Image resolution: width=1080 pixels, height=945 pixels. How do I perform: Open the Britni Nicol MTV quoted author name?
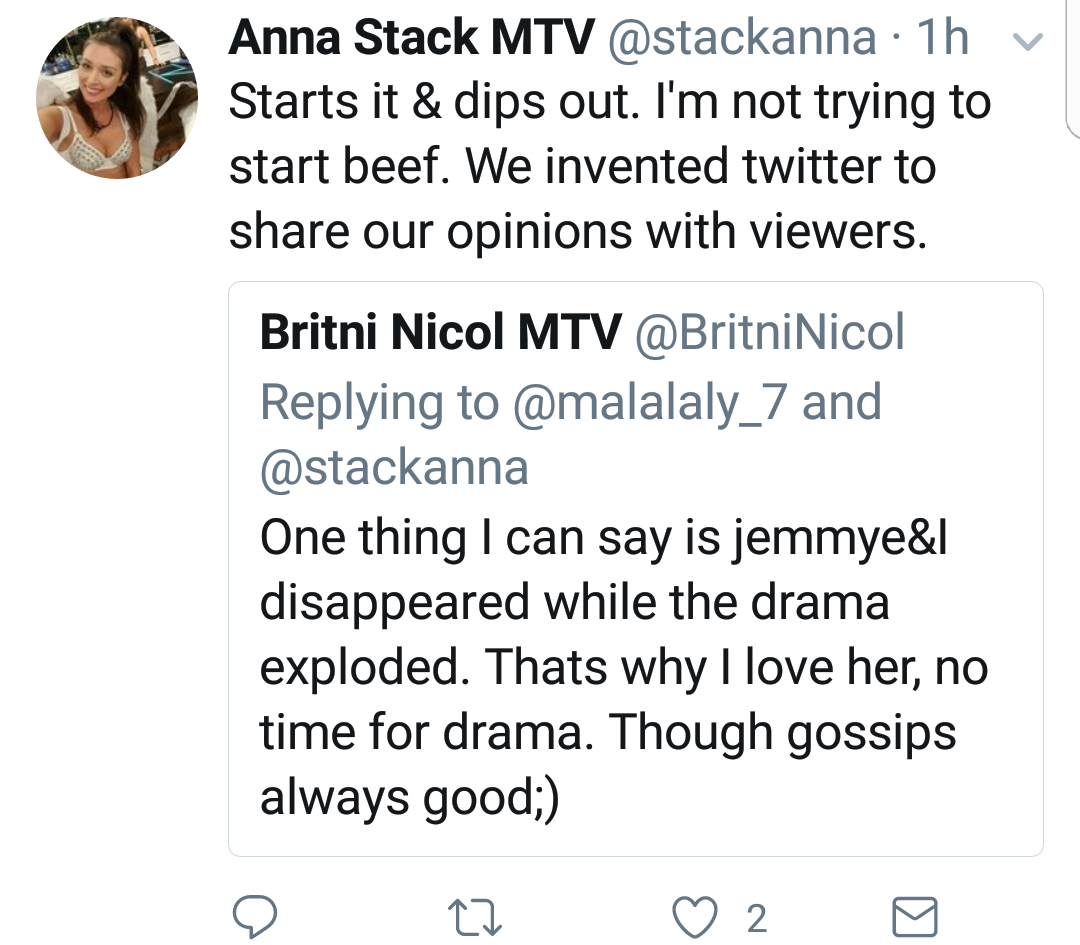(x=441, y=332)
